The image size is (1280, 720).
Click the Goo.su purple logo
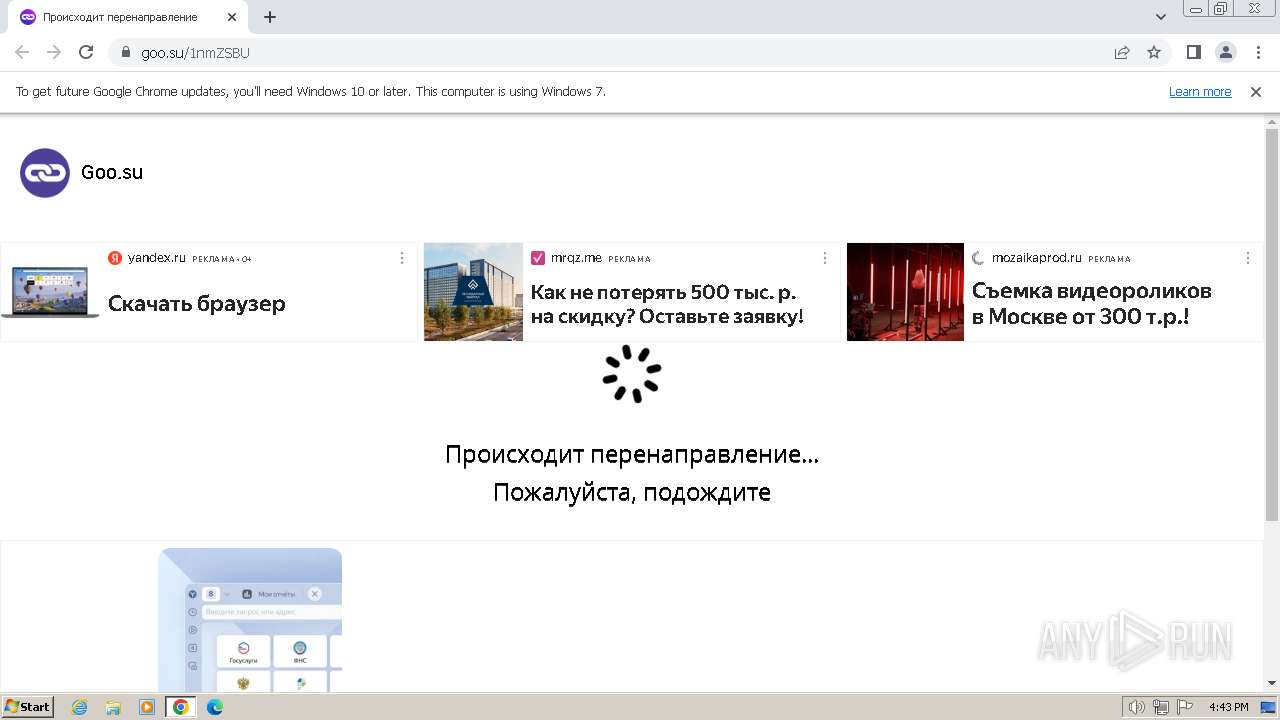pyautogui.click(x=45, y=173)
